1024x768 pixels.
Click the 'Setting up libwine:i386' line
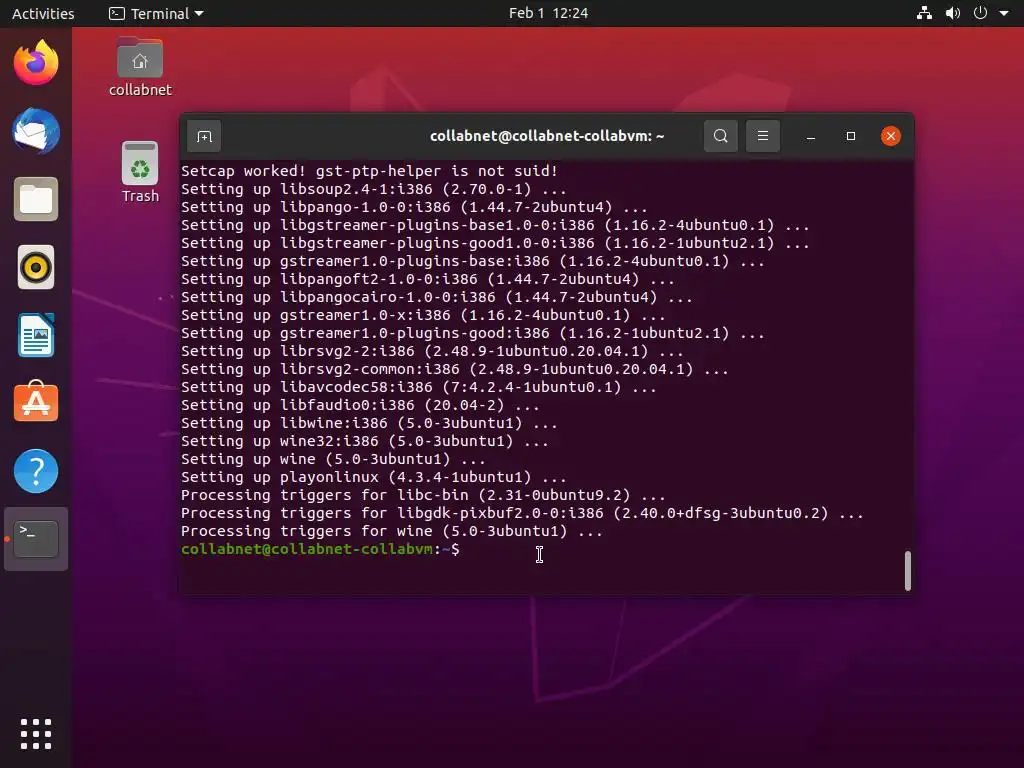click(369, 423)
